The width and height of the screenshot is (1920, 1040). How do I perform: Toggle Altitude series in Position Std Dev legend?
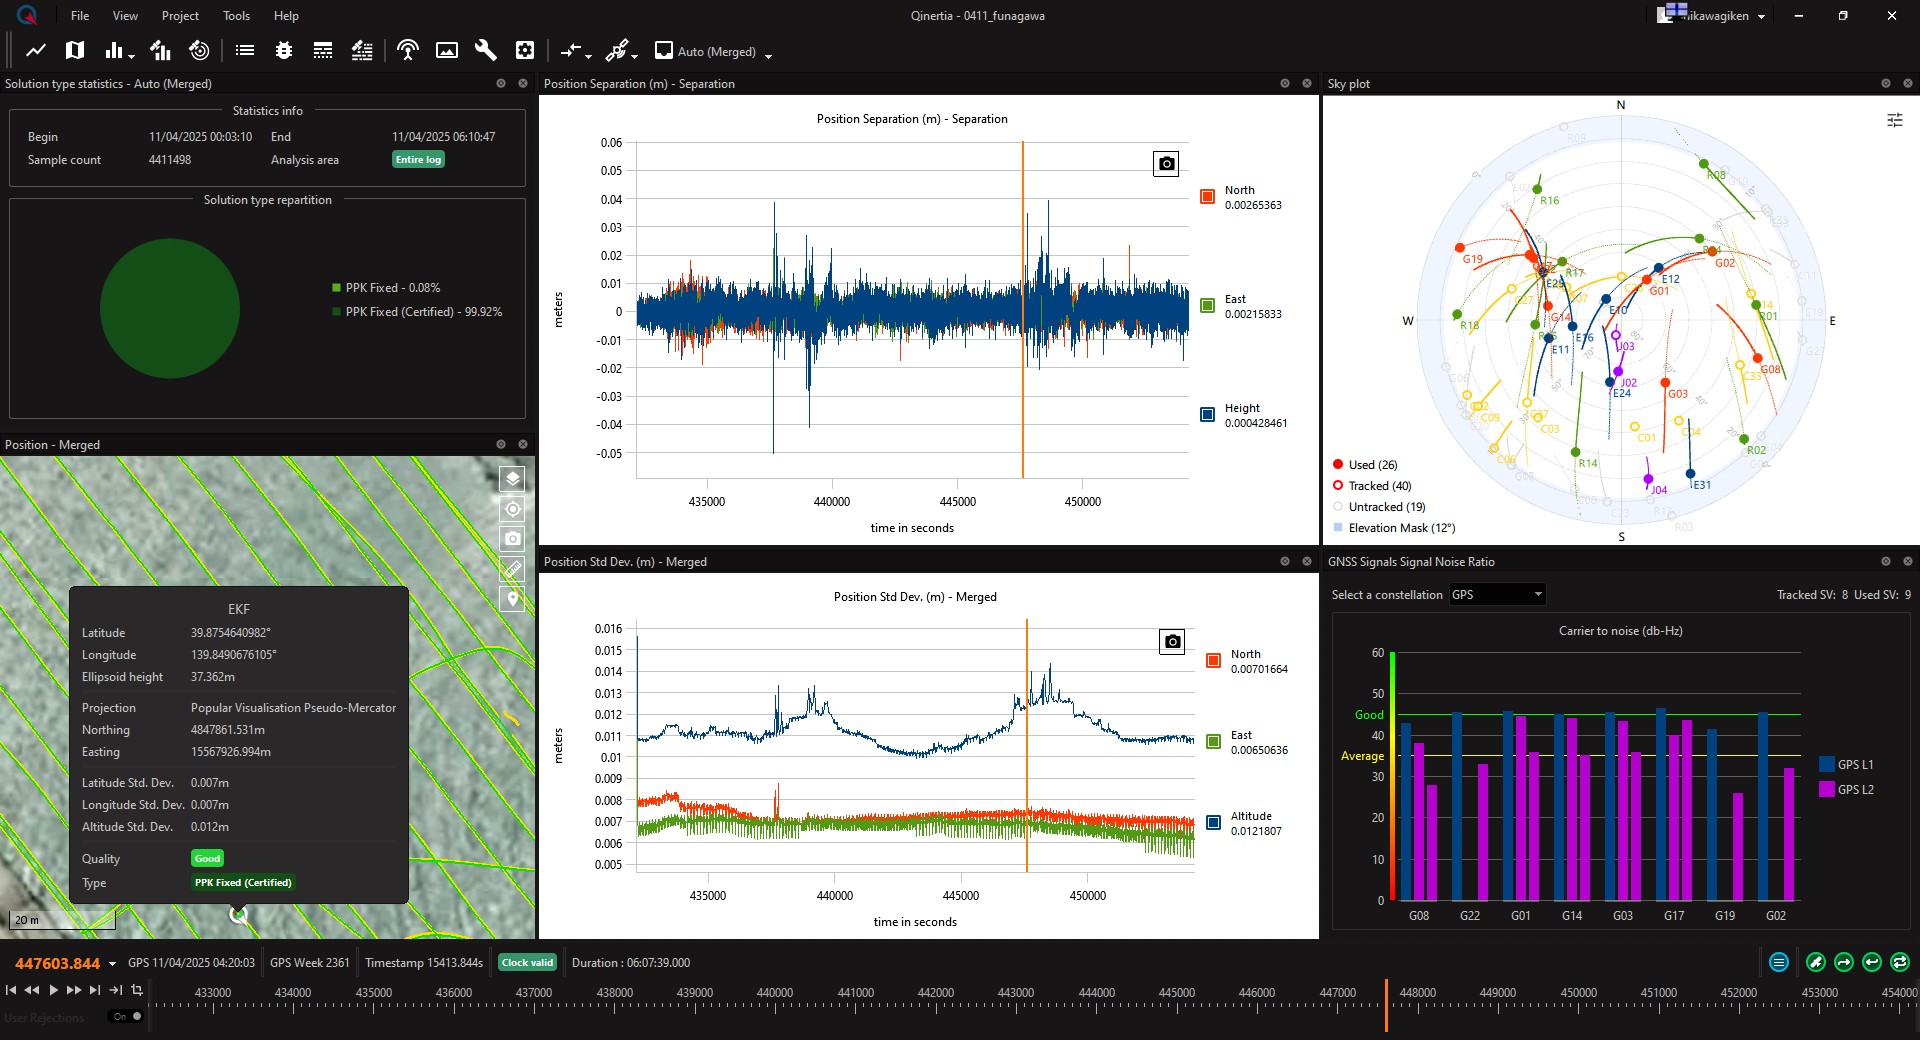pyautogui.click(x=1214, y=822)
